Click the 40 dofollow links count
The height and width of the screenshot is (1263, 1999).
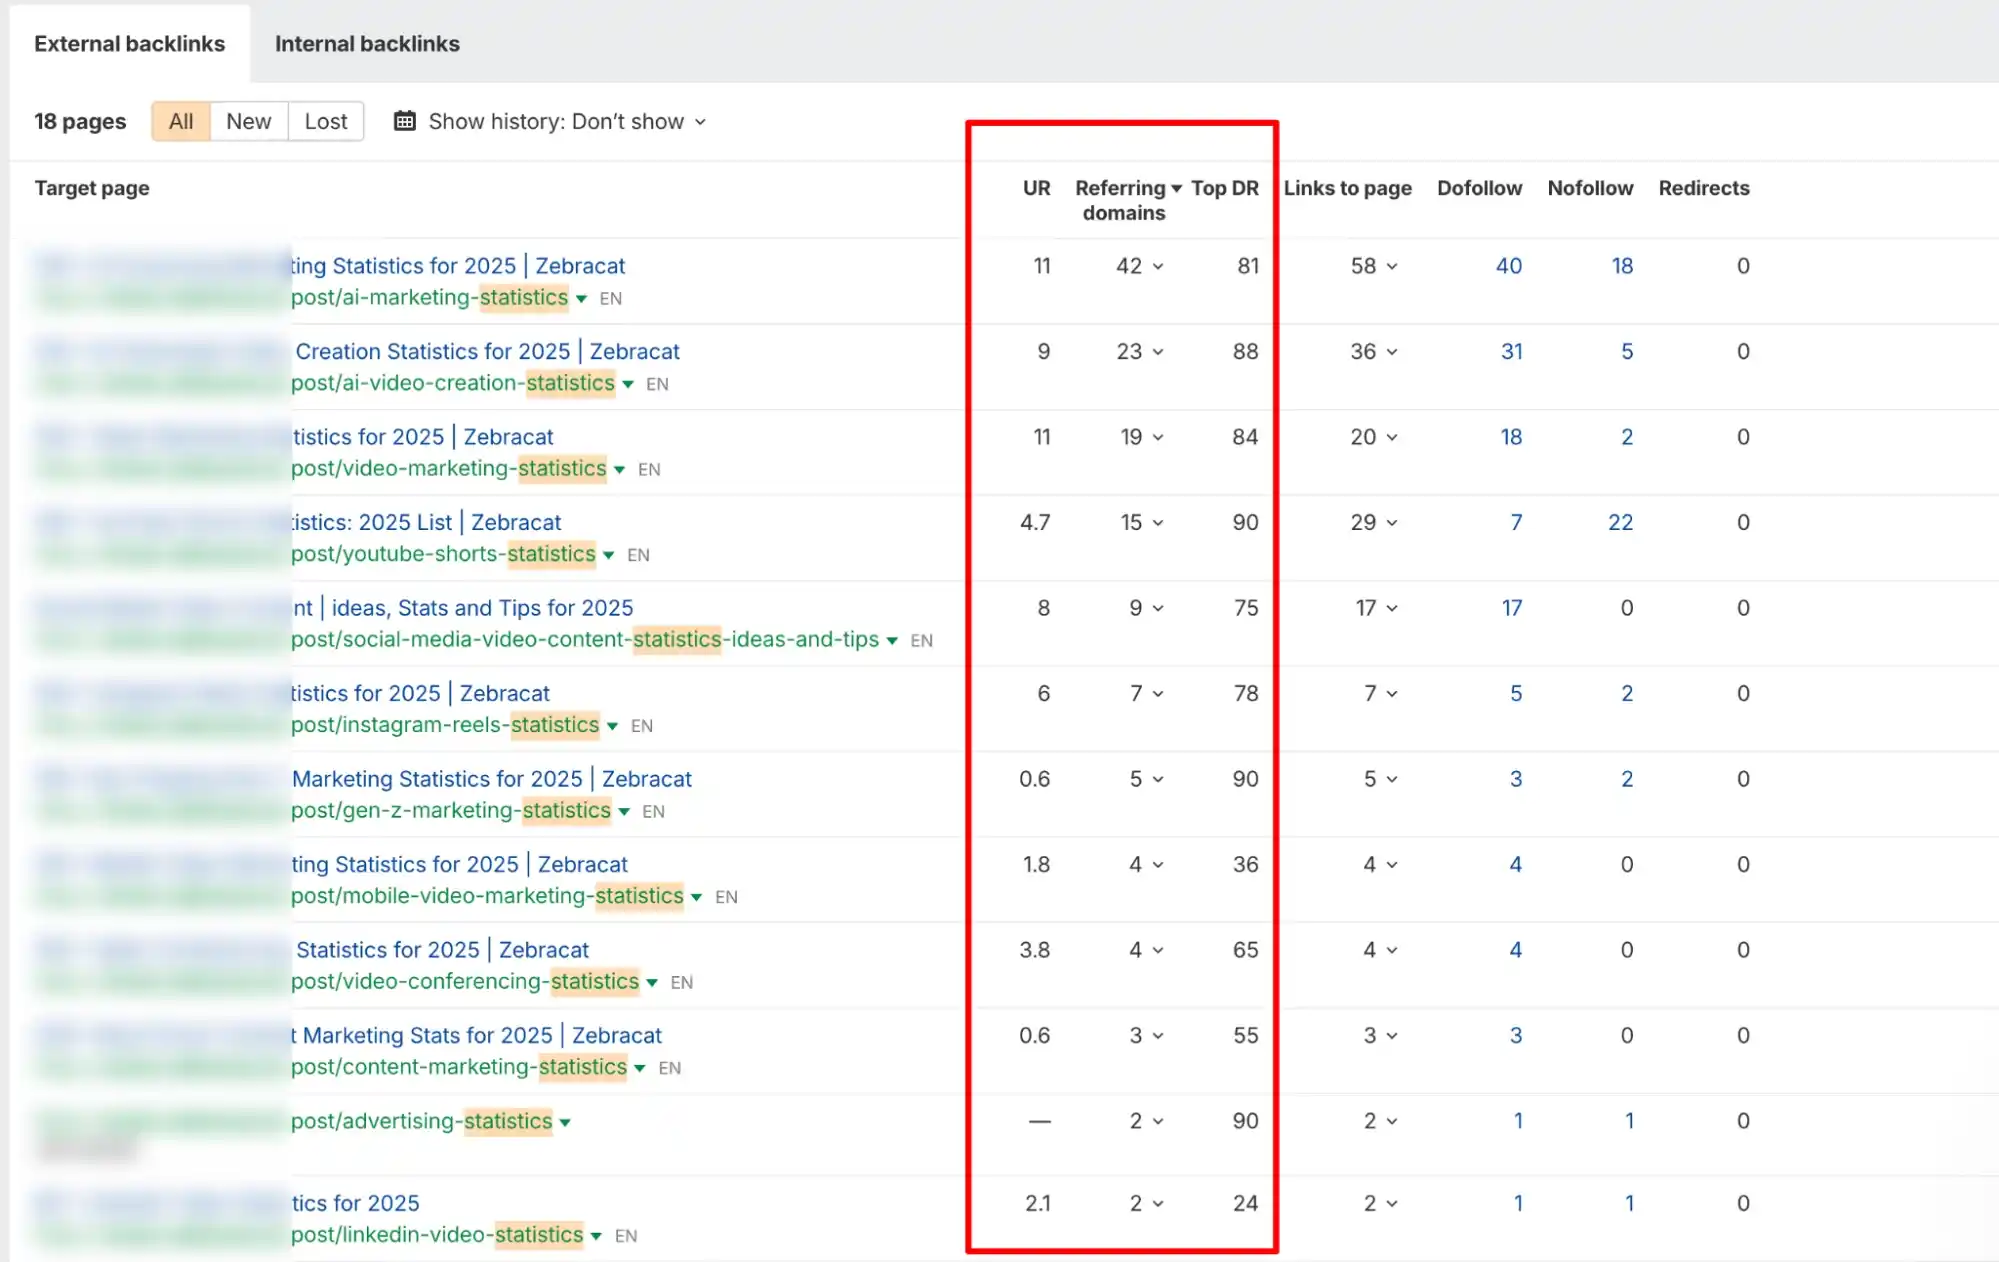(1508, 266)
